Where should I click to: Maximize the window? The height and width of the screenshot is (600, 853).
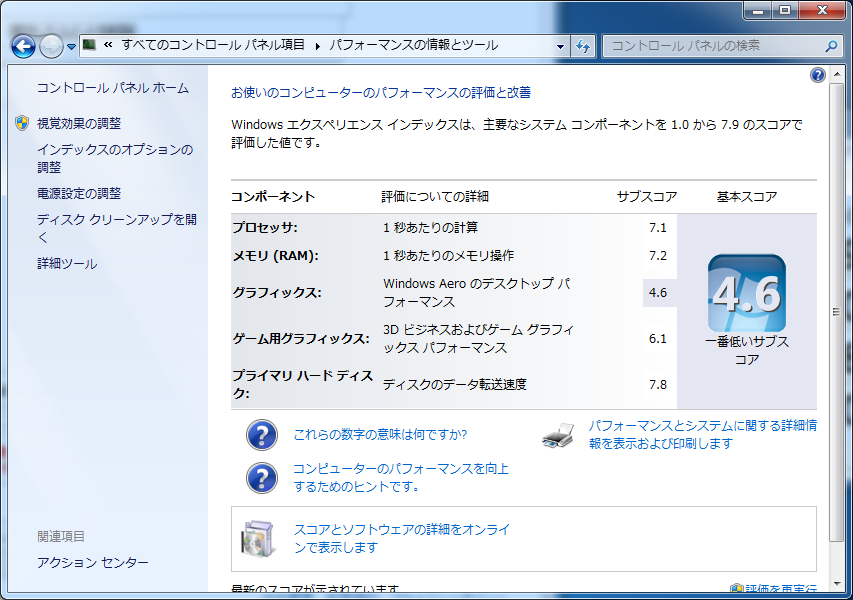[x=785, y=10]
